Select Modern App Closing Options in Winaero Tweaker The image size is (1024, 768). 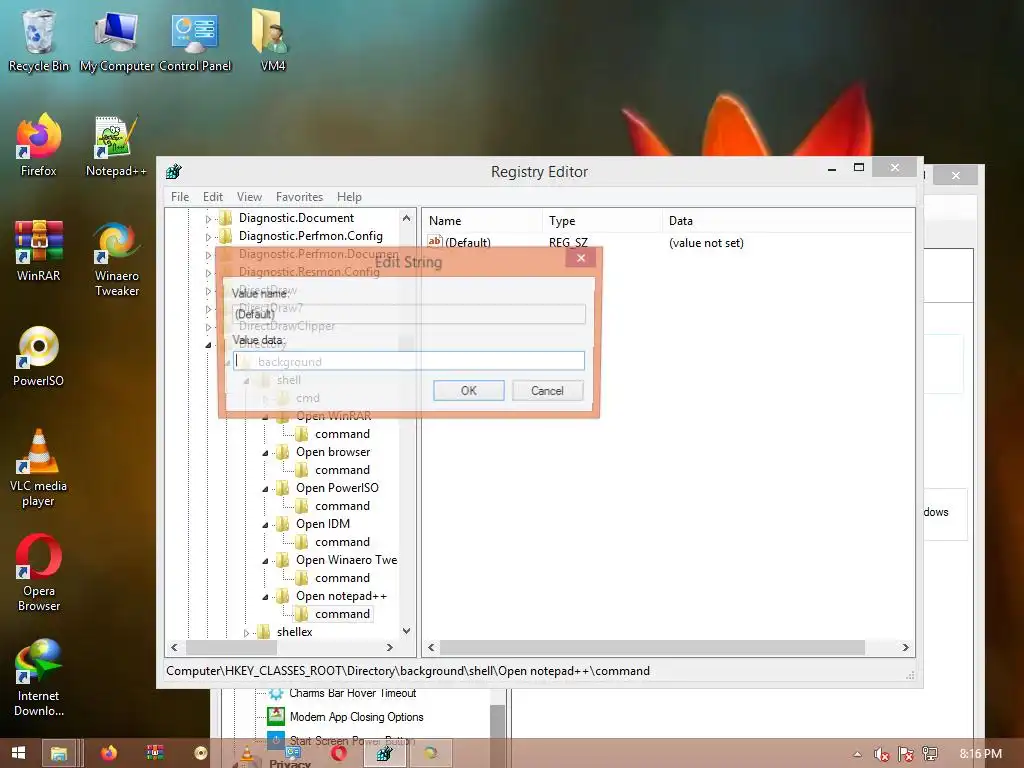357,716
